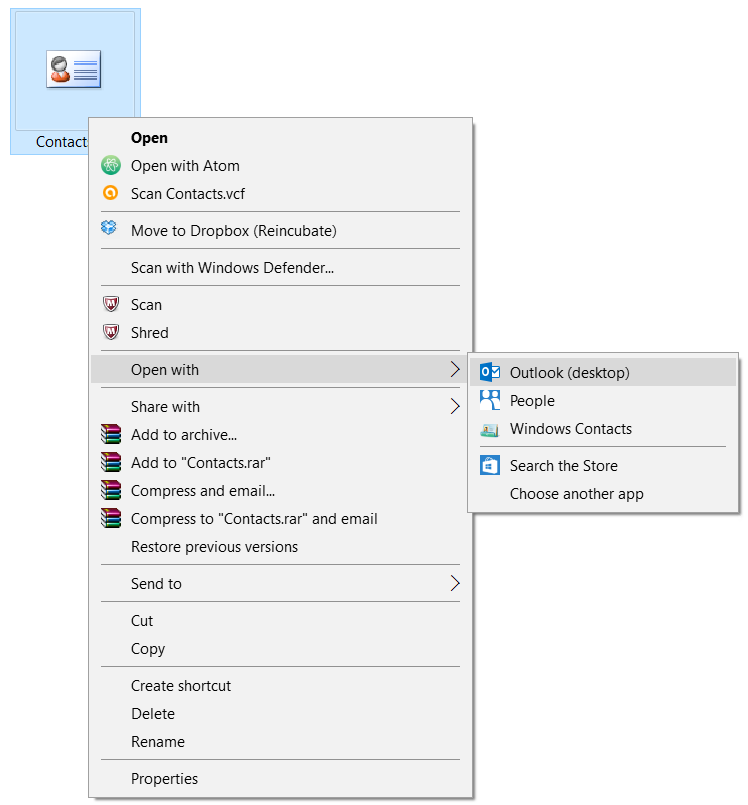Click the McAfee shield icon next to Shred
The width and height of the screenshot is (748, 805).
click(x=111, y=332)
